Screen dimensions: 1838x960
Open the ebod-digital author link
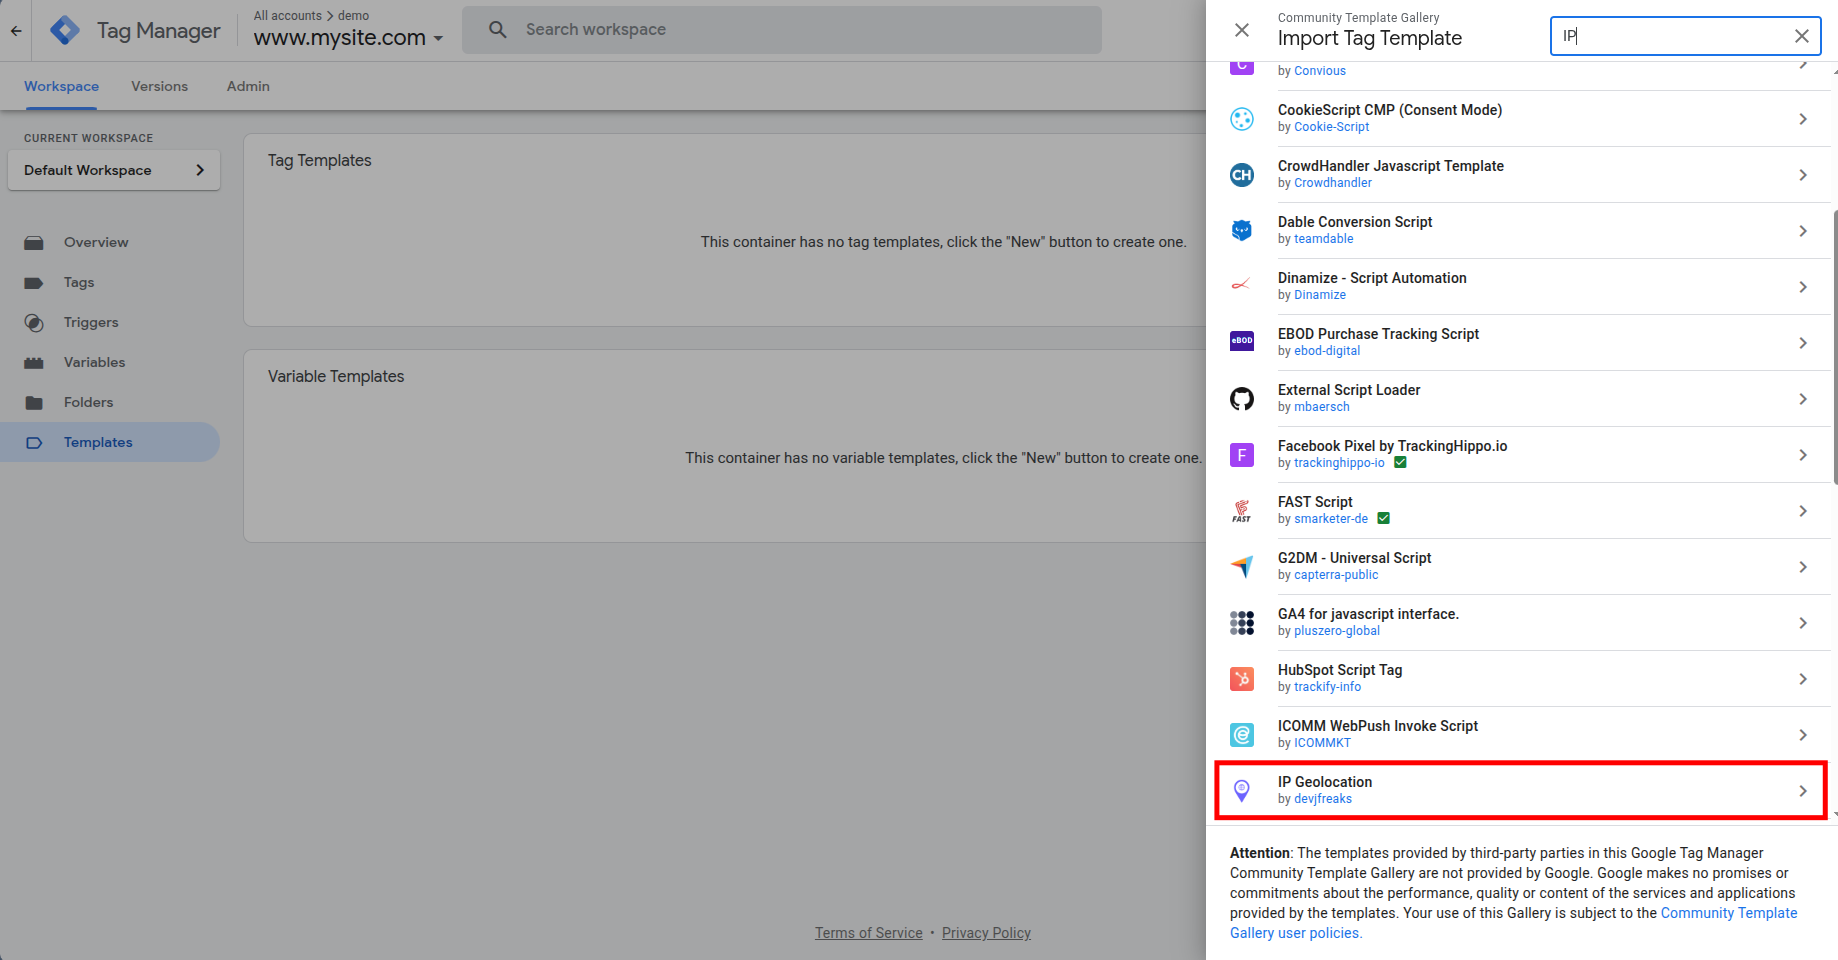pyautogui.click(x=1327, y=351)
